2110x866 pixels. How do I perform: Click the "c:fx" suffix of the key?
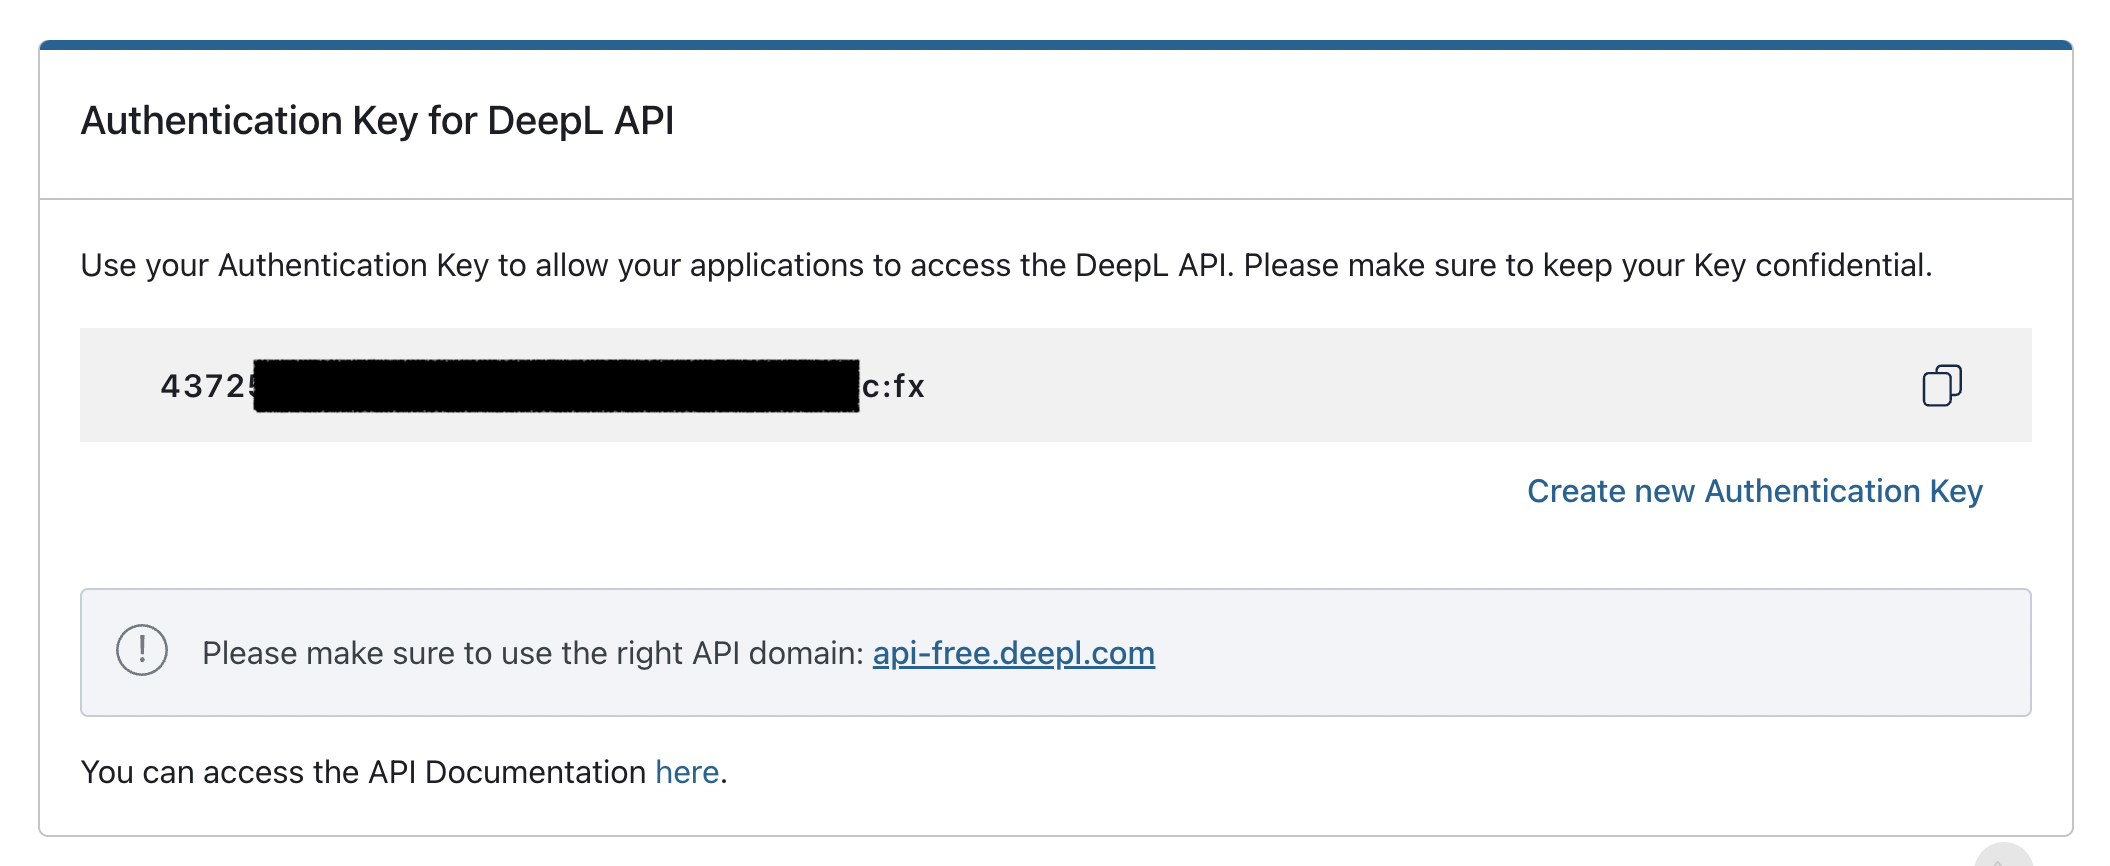pos(894,386)
